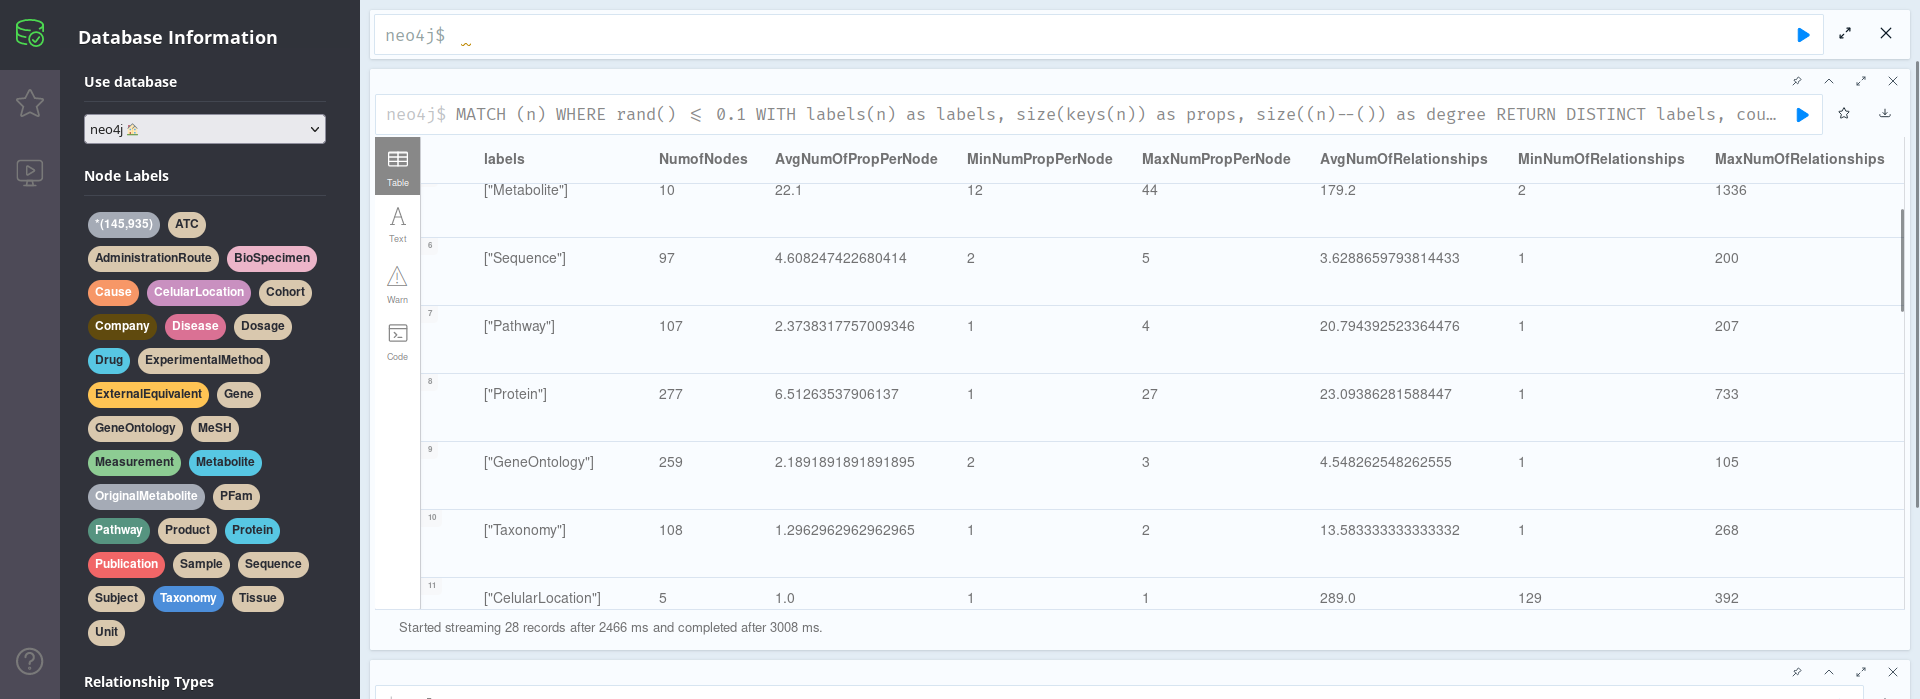Switch to Table result view
The image size is (1920, 699).
[398, 166]
